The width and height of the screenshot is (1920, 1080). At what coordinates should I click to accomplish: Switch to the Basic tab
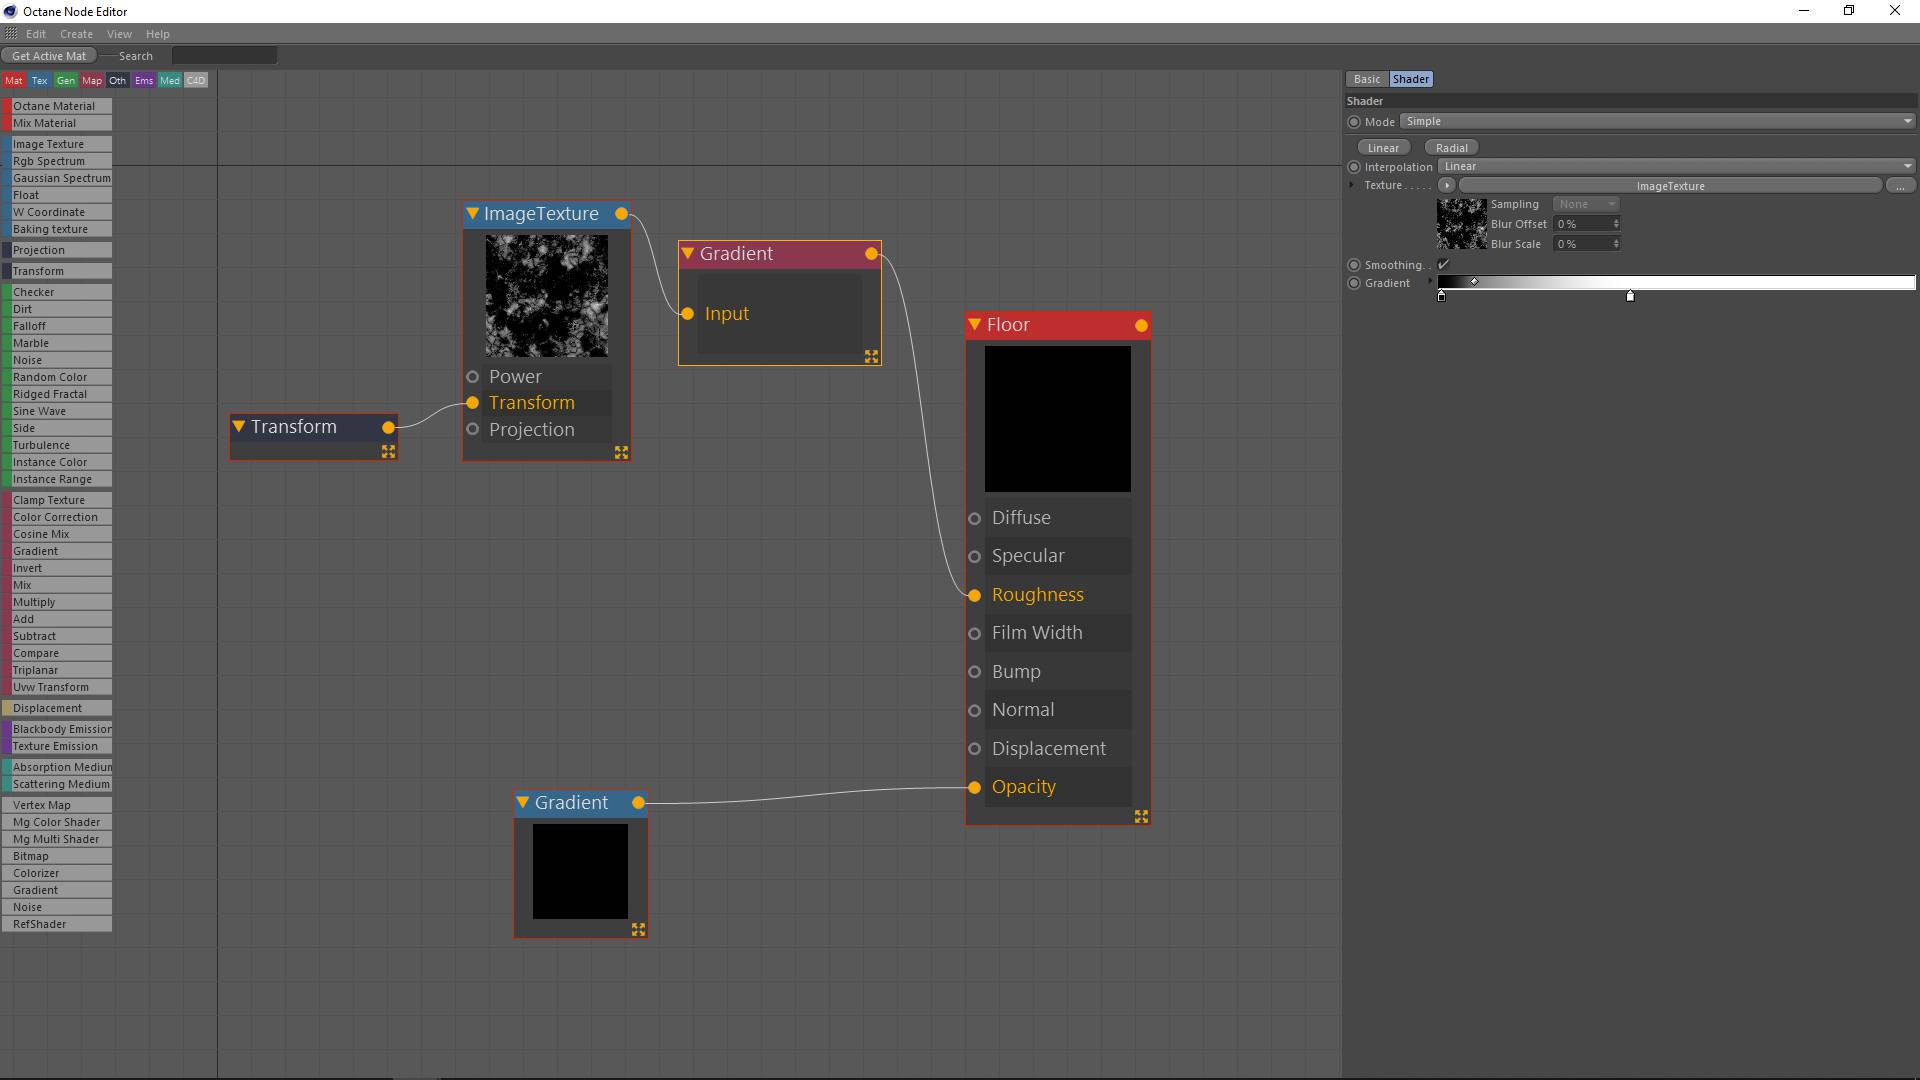tap(1366, 79)
